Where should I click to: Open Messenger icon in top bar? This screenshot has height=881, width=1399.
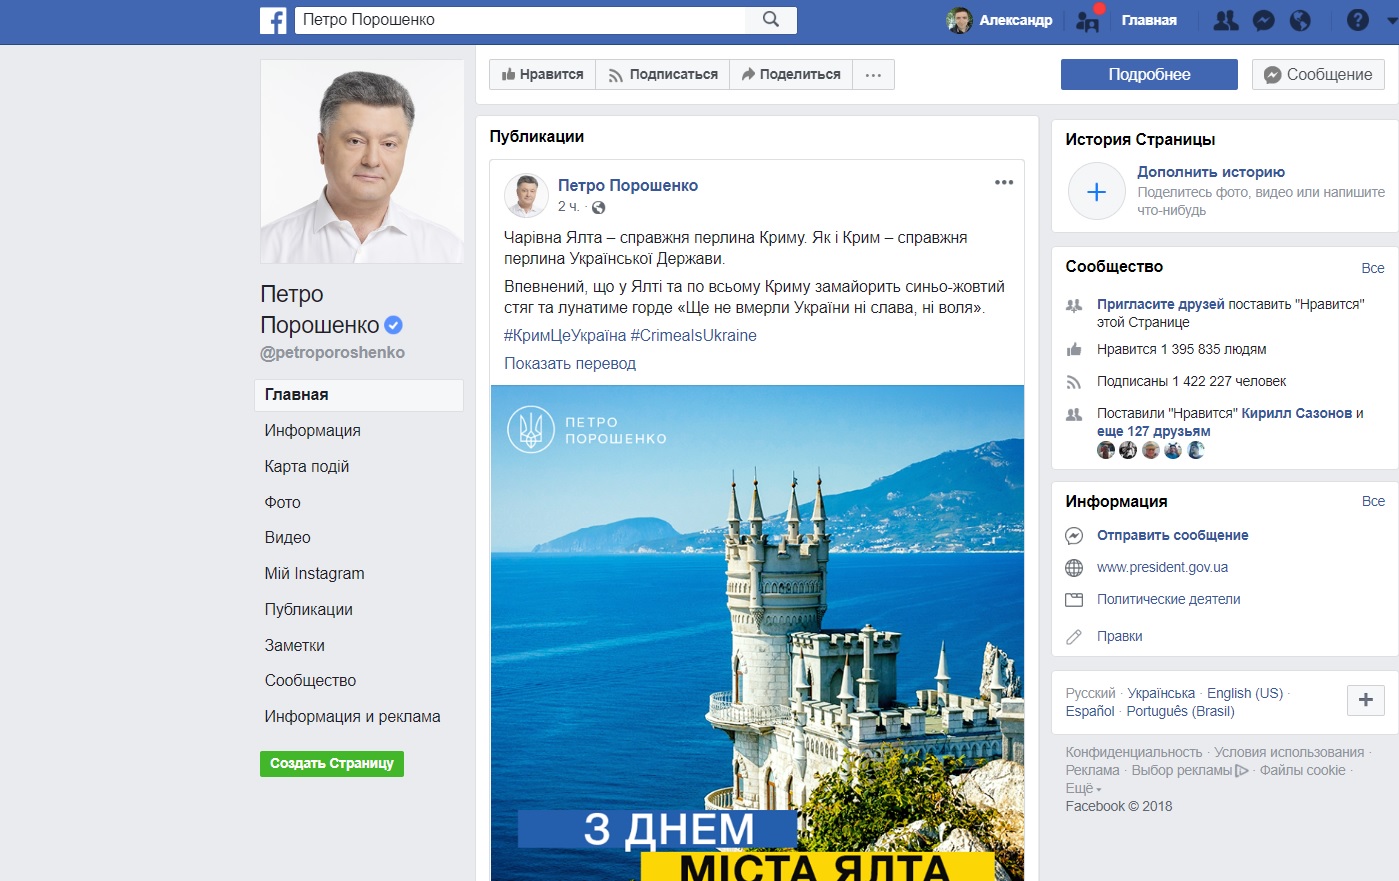click(x=1264, y=20)
